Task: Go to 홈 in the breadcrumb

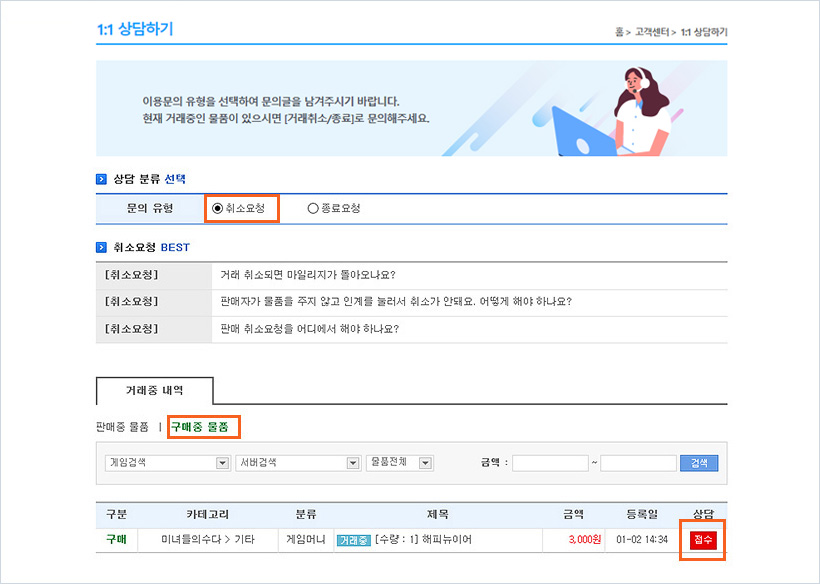Action: 620,32
